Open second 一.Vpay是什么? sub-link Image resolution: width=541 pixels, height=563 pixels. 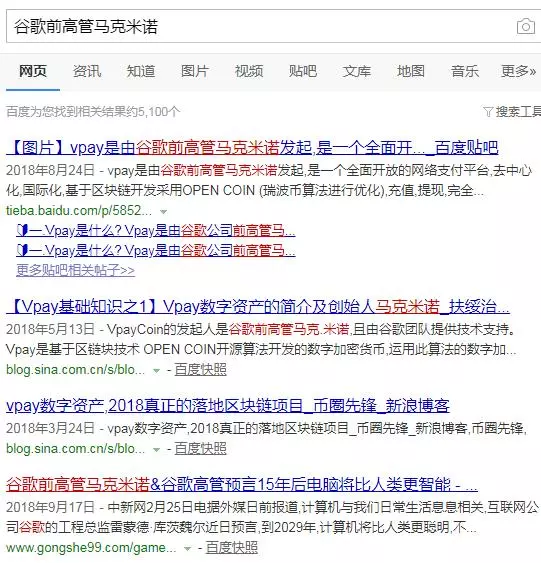156,250
